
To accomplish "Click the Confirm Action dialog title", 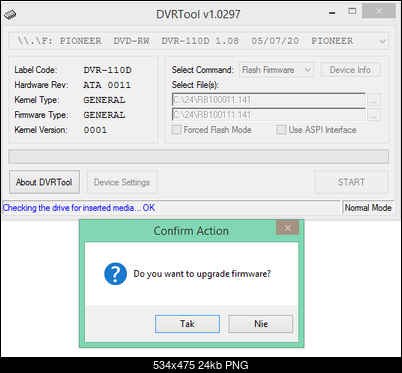I will click(x=191, y=231).
